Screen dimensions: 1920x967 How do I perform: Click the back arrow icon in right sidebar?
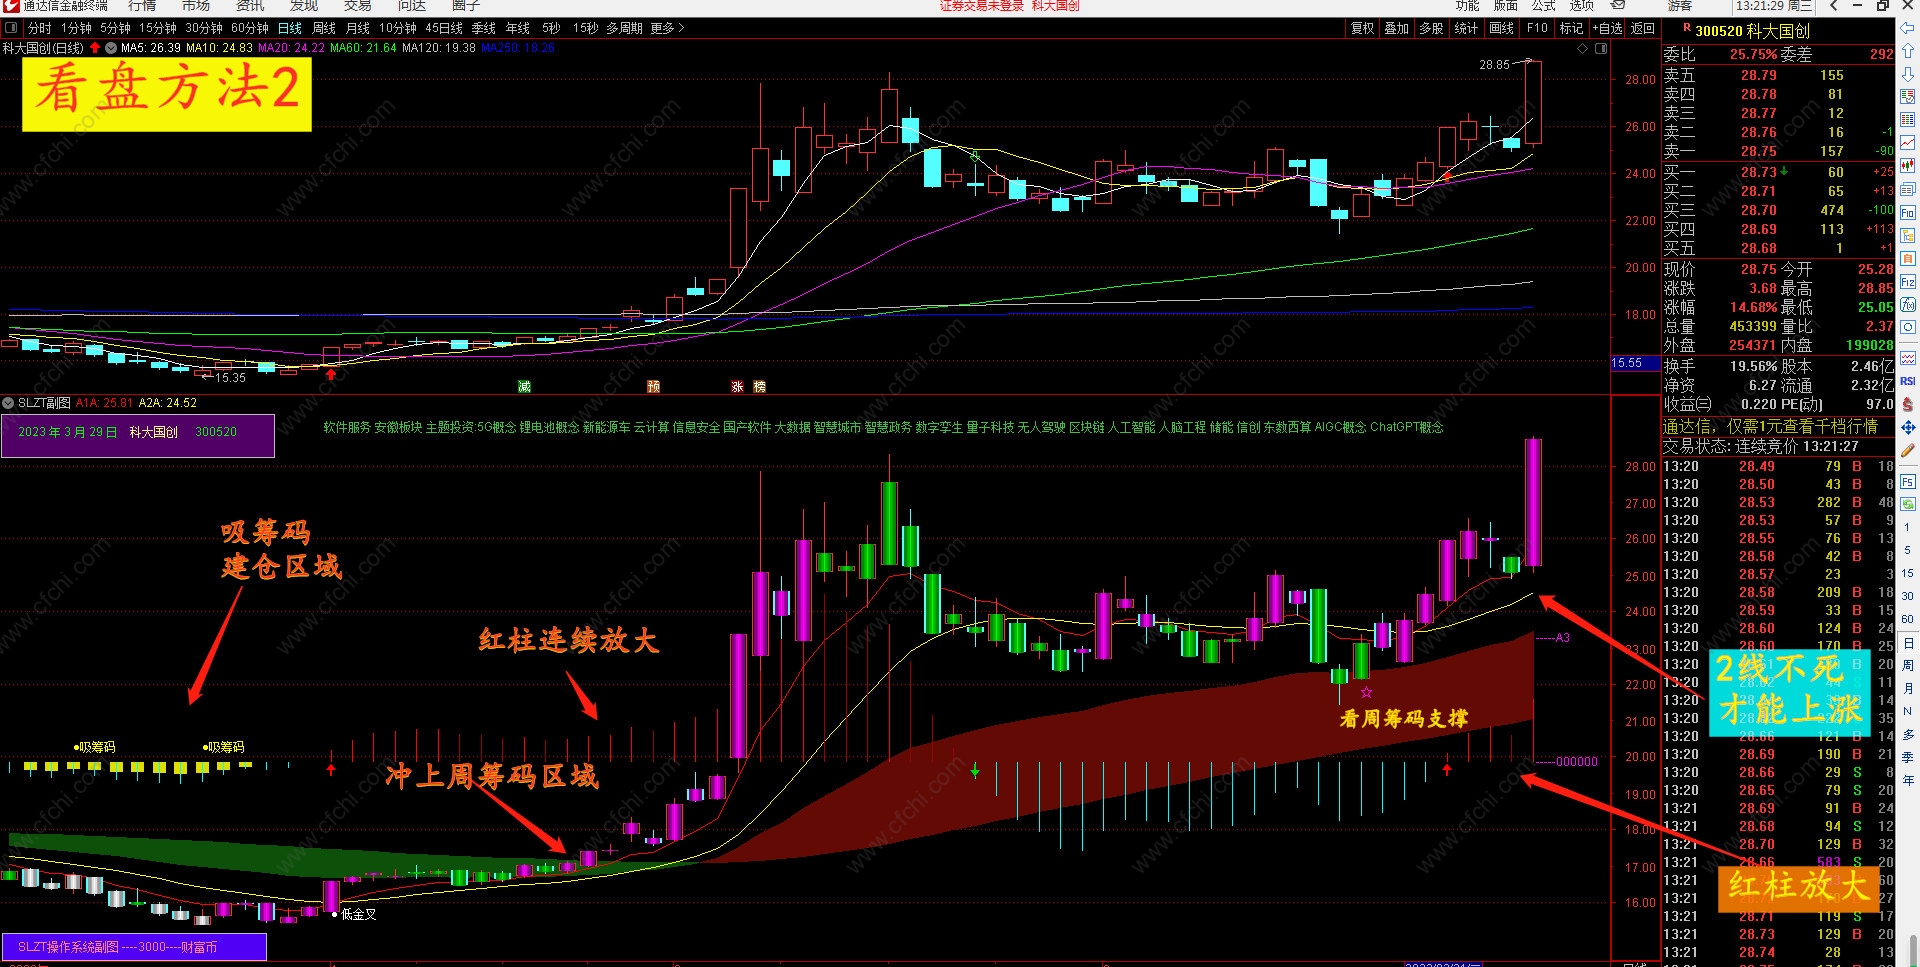point(1908,28)
